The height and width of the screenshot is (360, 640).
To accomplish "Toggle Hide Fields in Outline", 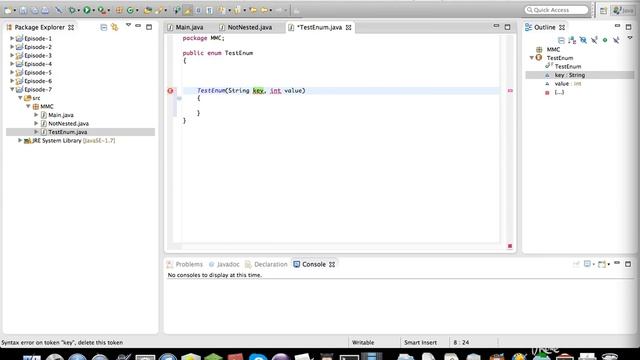I will [583, 40].
